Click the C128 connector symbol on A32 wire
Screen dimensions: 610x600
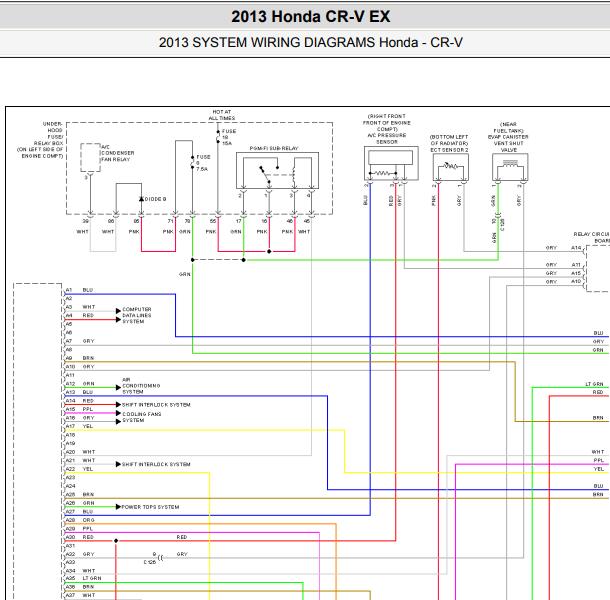pos(160,558)
